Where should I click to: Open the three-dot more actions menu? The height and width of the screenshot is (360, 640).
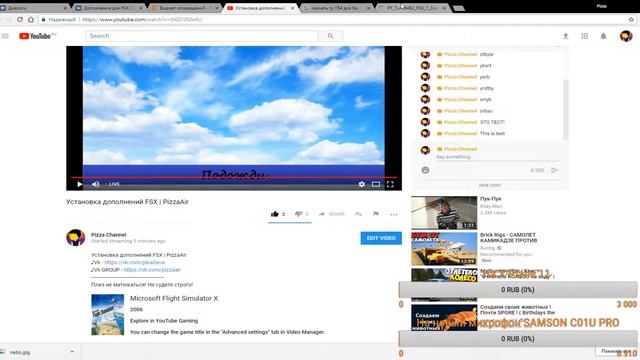point(393,214)
